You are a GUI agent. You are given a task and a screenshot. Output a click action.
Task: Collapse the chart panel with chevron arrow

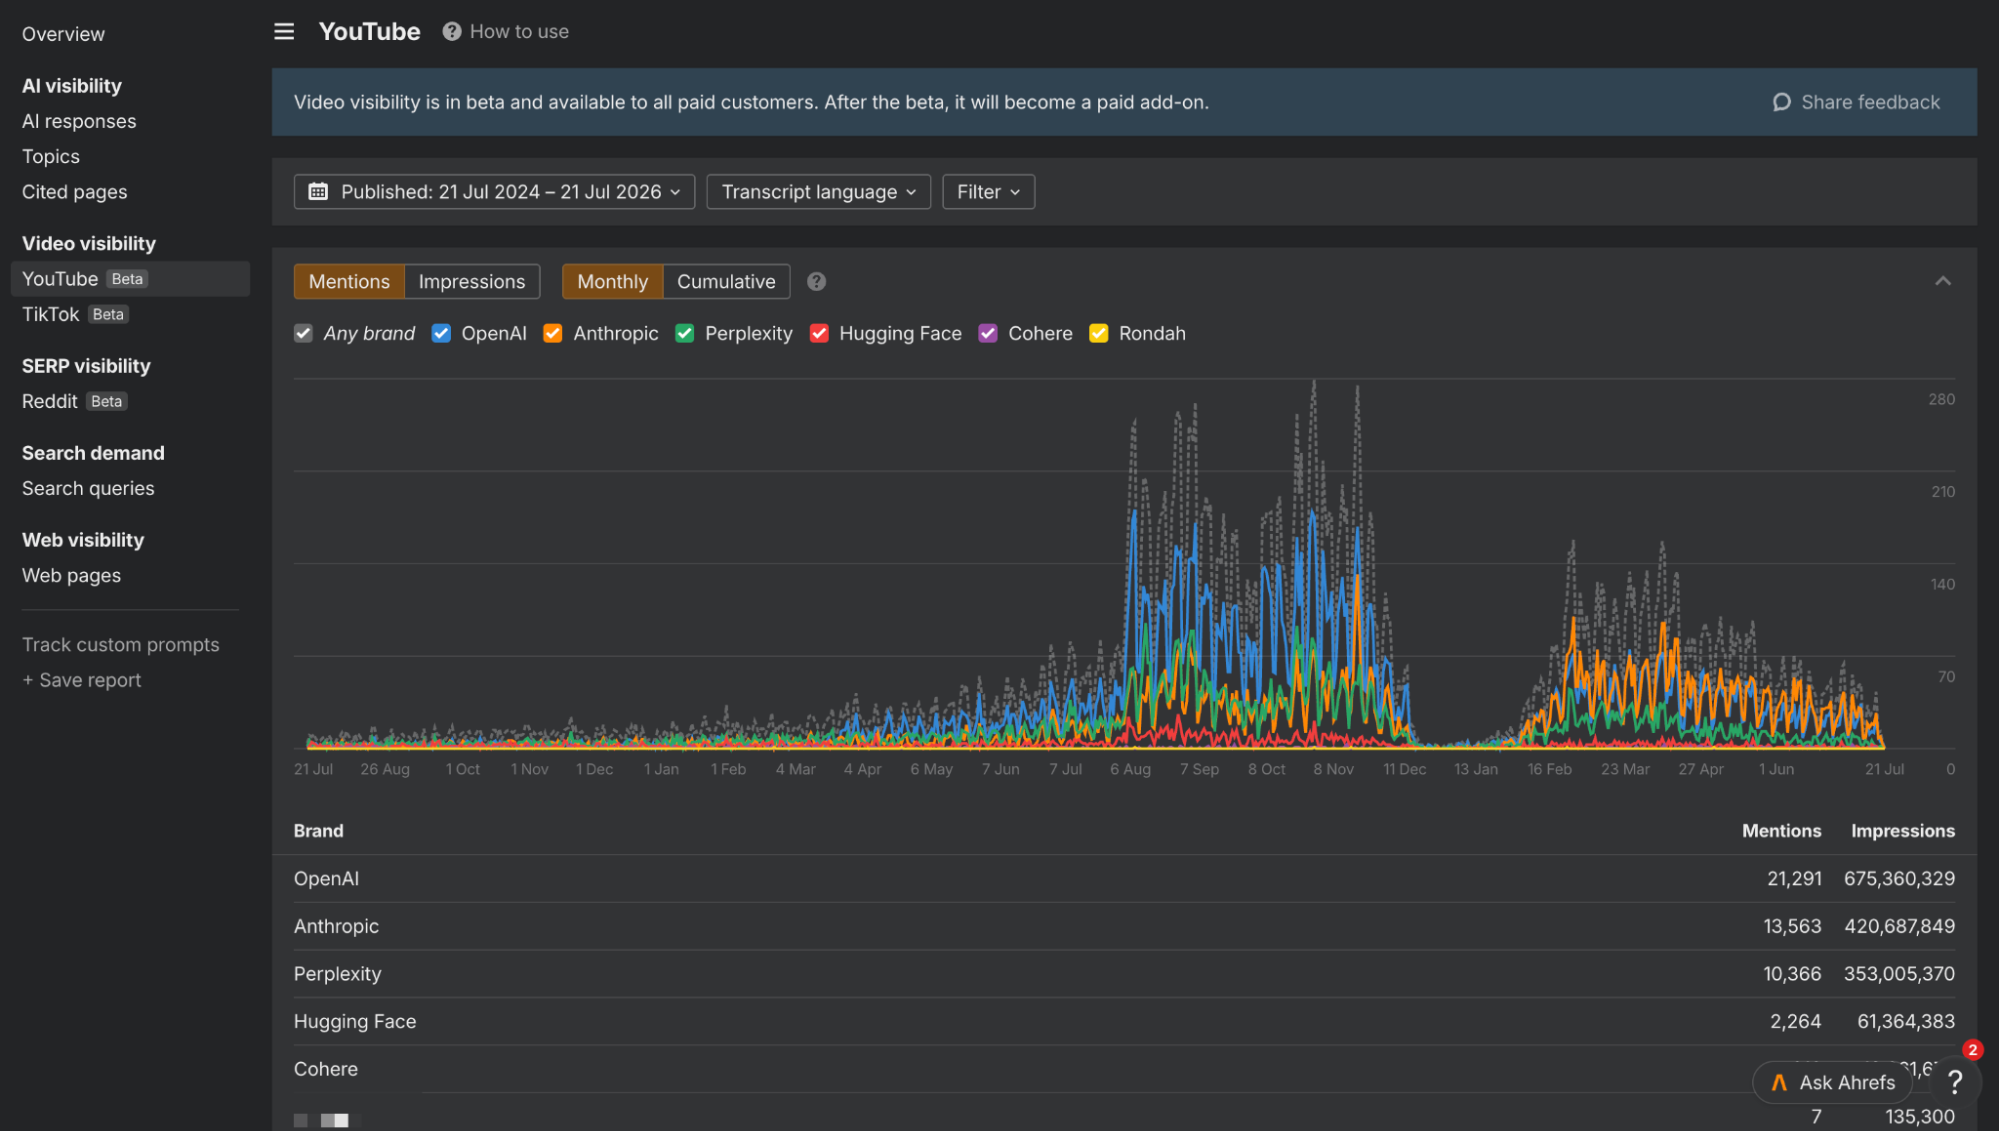tap(1942, 281)
